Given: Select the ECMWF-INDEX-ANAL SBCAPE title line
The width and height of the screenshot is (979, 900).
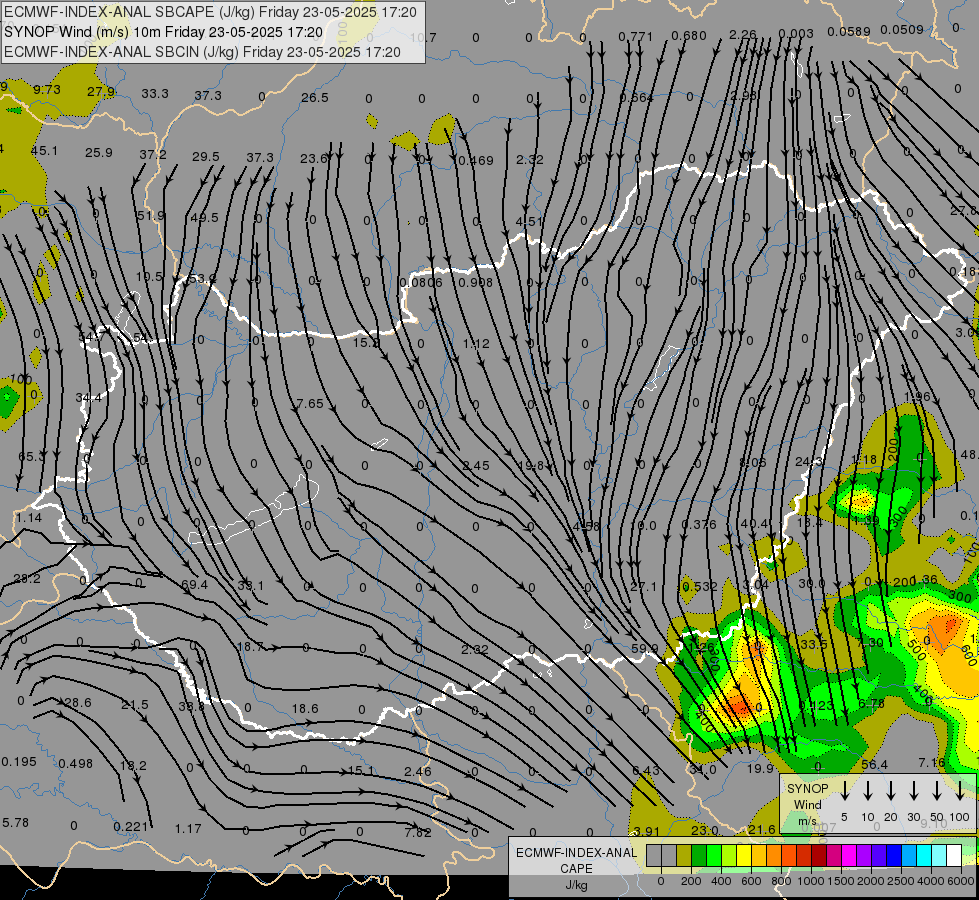Looking at the screenshot, I should point(210,12).
